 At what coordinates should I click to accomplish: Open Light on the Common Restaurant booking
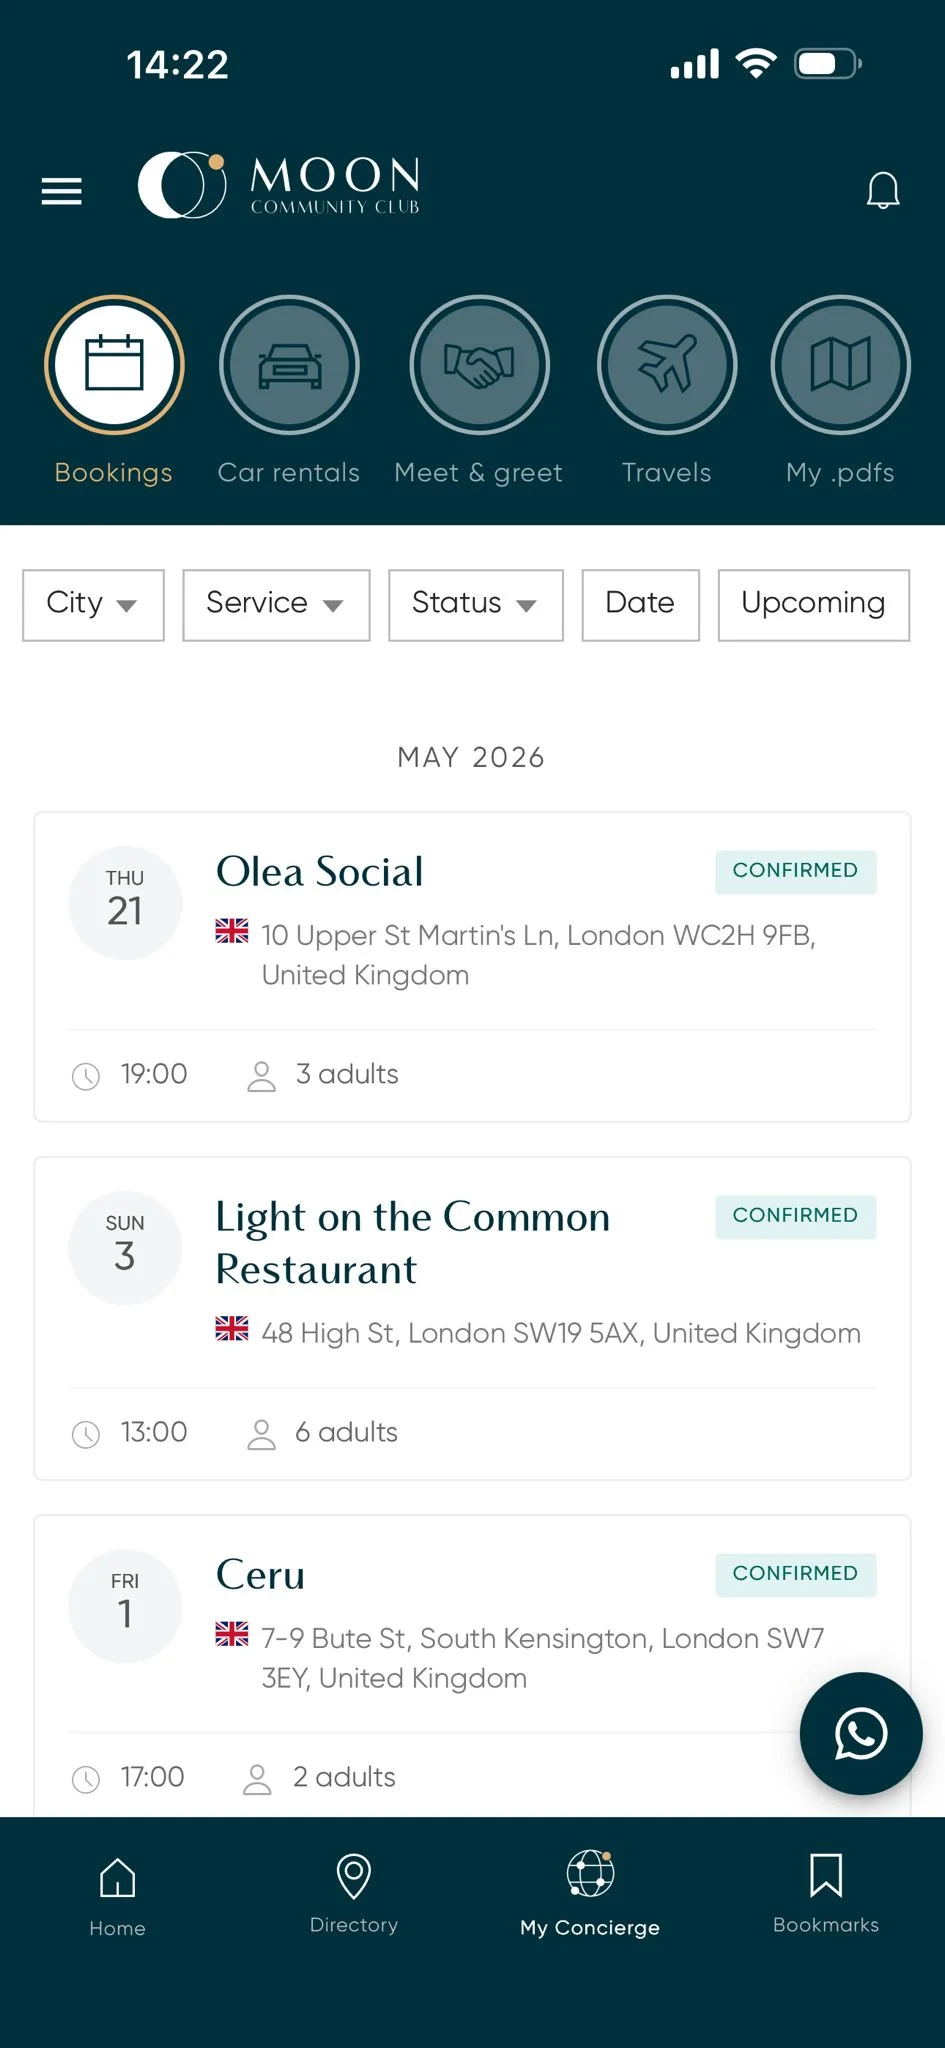(472, 1318)
